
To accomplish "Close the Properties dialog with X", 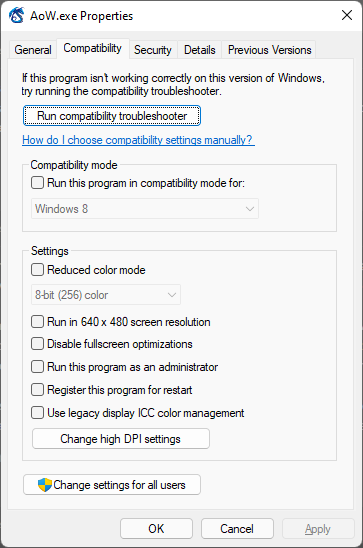I will coord(347,15).
